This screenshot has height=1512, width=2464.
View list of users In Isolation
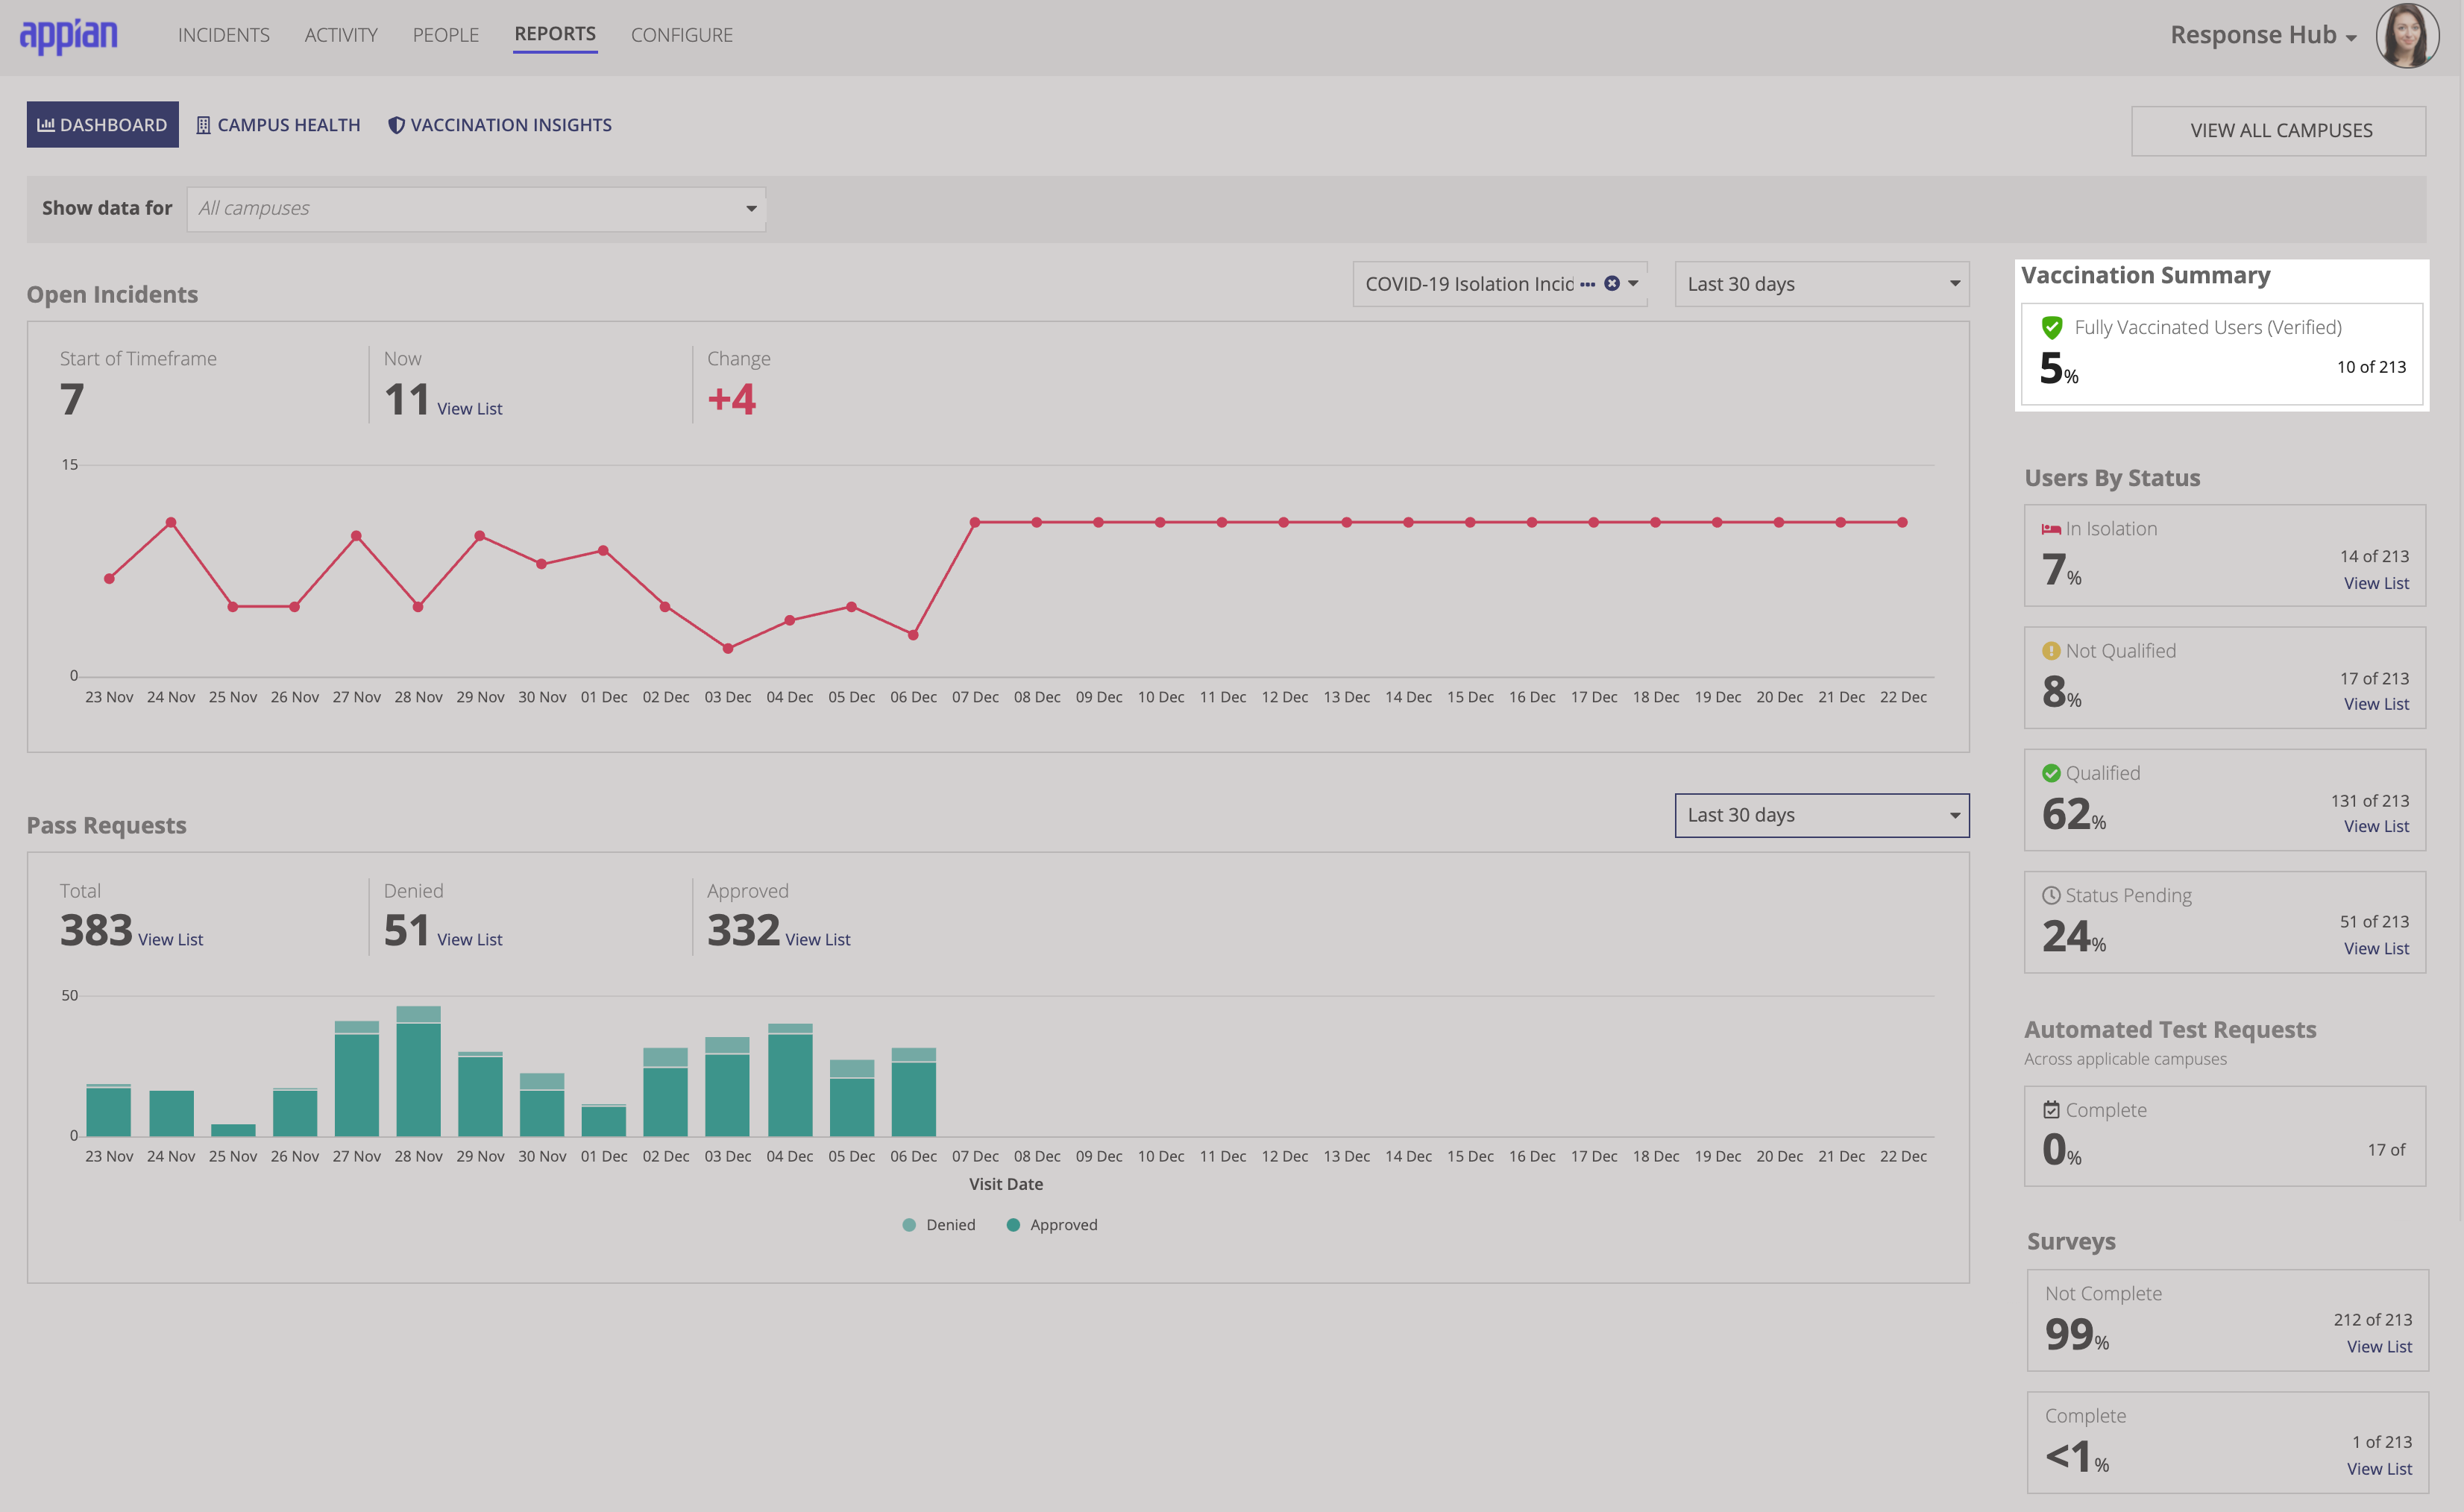point(2376,583)
